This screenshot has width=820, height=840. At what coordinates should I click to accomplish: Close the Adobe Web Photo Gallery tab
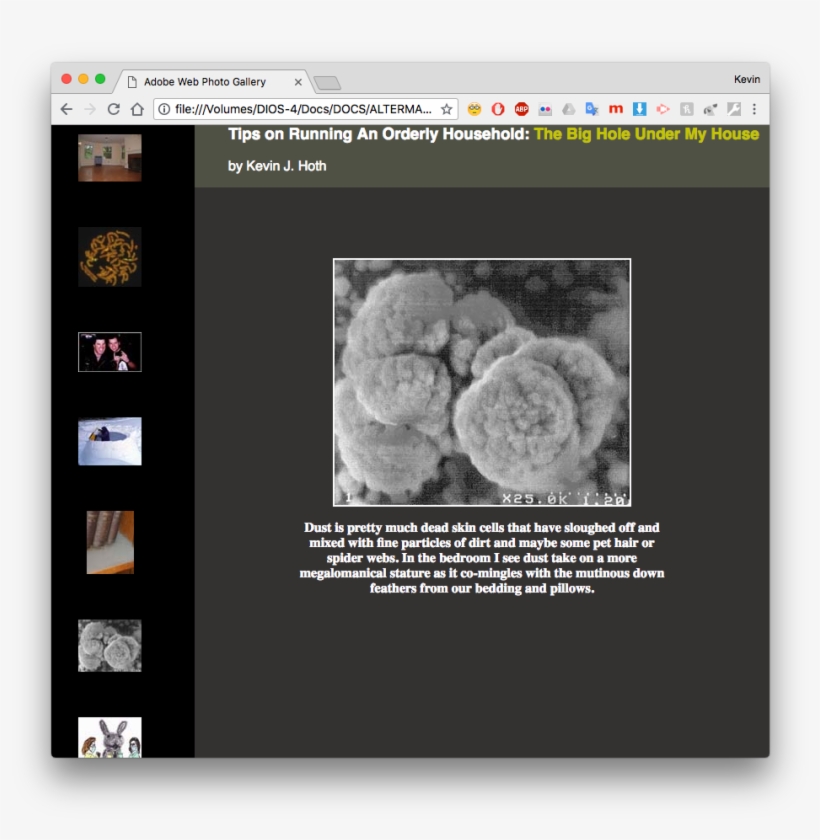tap(298, 82)
